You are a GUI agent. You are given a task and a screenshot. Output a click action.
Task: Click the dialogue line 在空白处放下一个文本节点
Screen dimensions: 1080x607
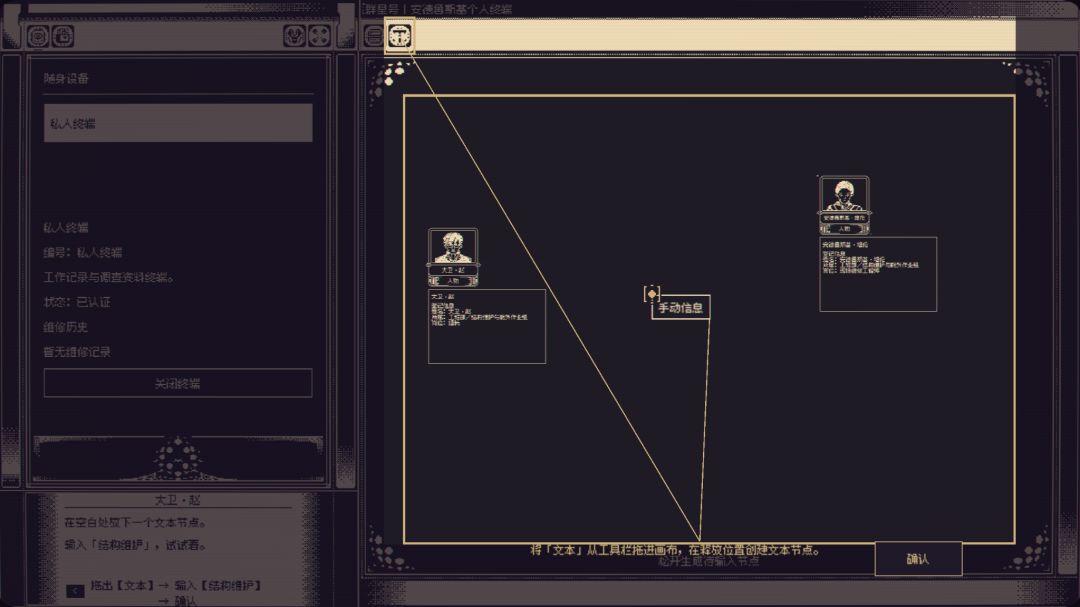[135, 522]
